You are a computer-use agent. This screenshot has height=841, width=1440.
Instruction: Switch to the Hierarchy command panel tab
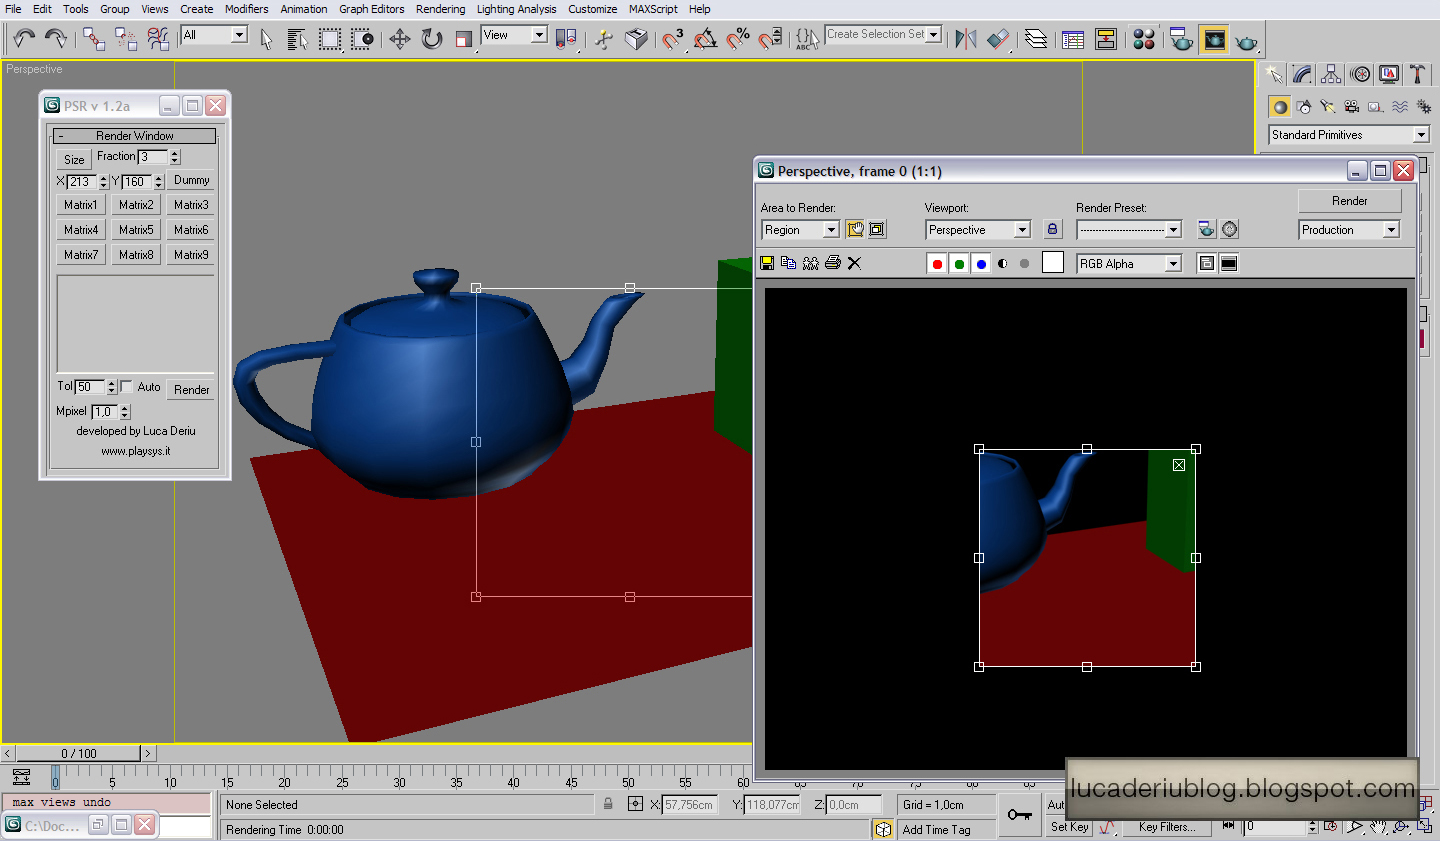point(1331,74)
